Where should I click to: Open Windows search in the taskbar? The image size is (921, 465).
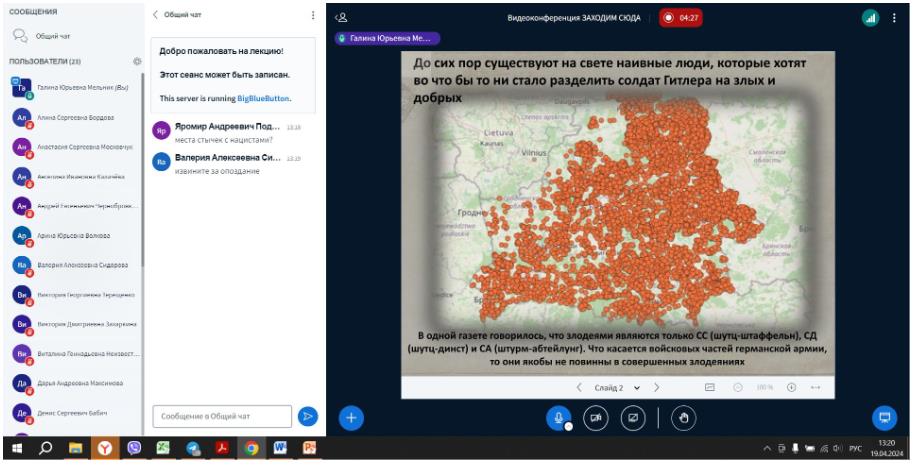[x=45, y=449]
